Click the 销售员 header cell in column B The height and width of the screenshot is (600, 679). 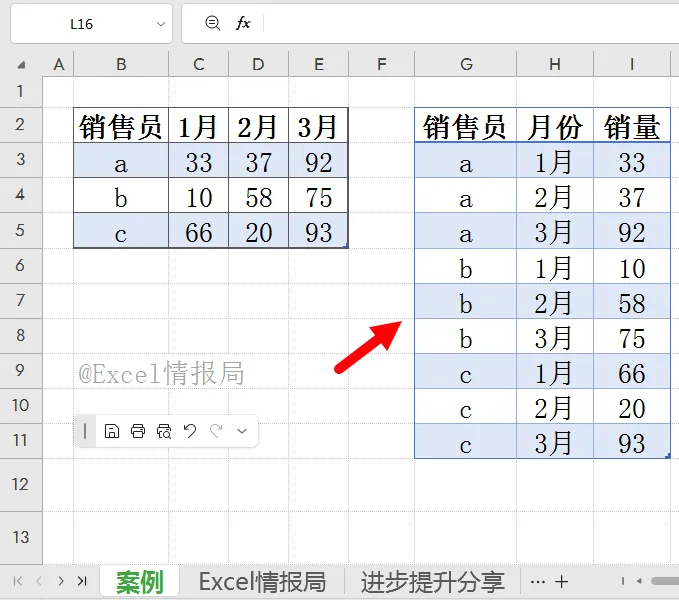[121, 125]
